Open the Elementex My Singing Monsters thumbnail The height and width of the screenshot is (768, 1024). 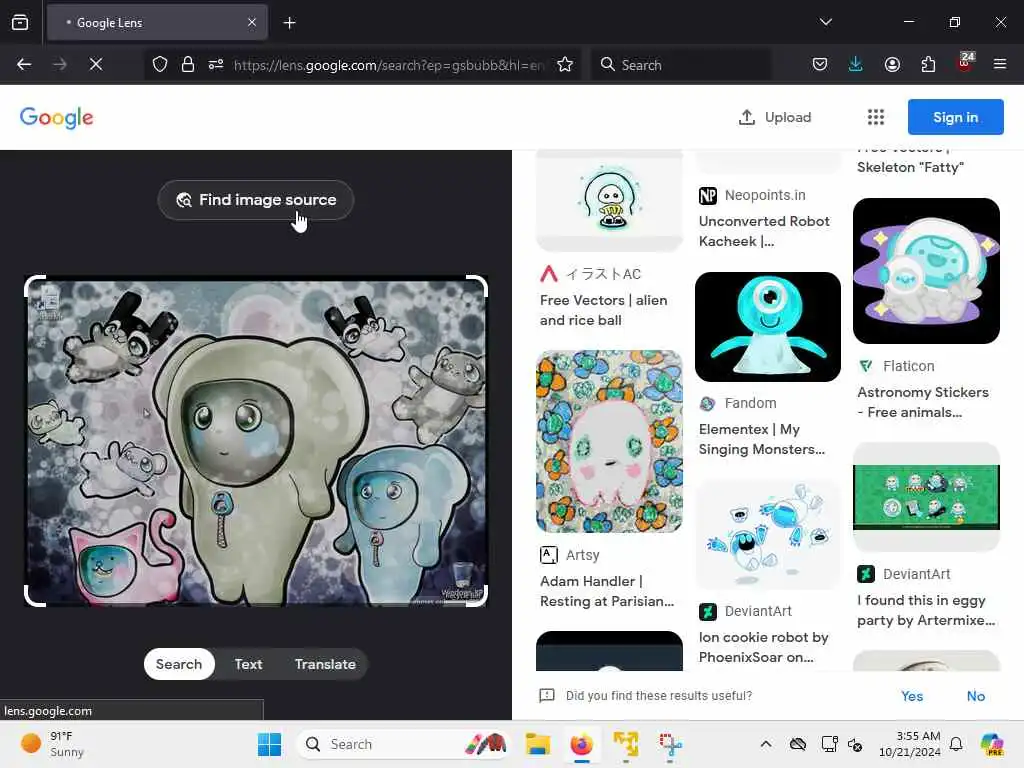point(768,327)
